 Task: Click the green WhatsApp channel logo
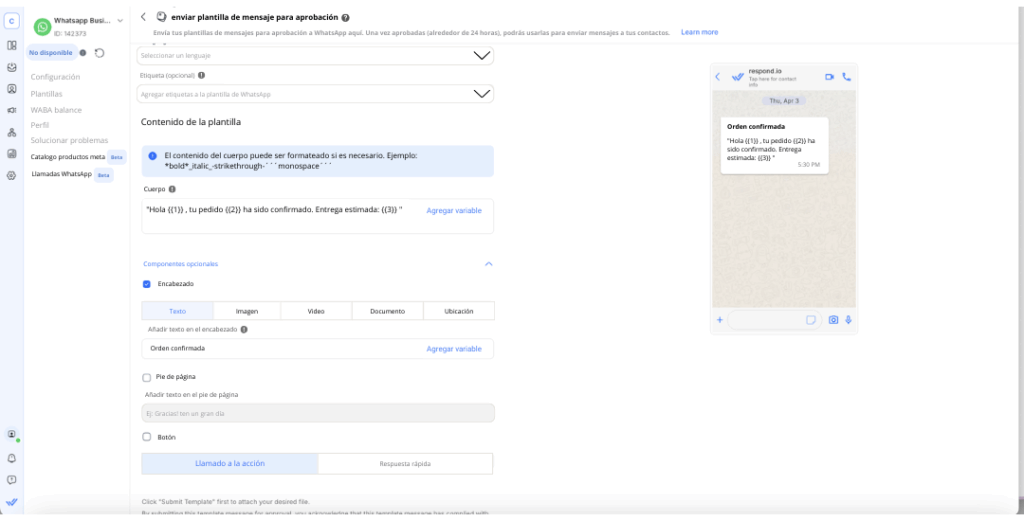[x=42, y=27]
